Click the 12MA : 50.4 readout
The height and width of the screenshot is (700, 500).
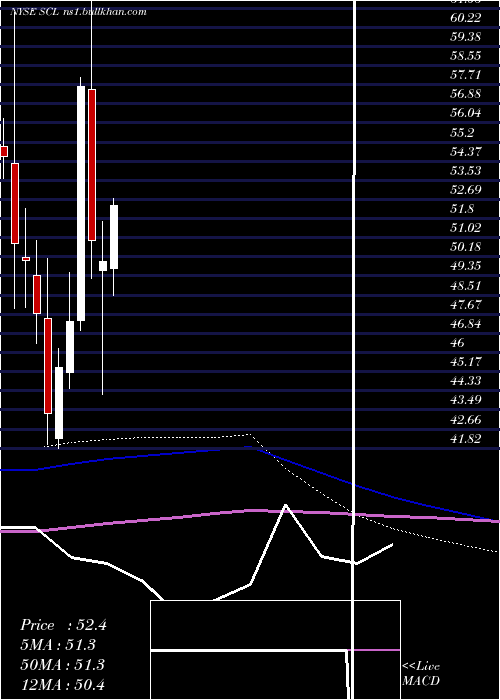62,684
